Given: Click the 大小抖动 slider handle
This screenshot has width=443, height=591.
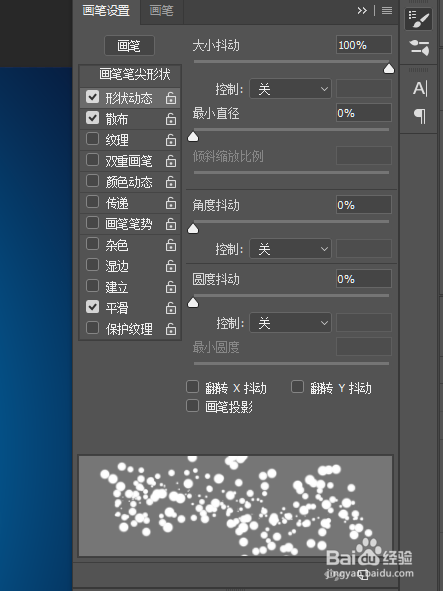Looking at the screenshot, I should click(x=389, y=69).
